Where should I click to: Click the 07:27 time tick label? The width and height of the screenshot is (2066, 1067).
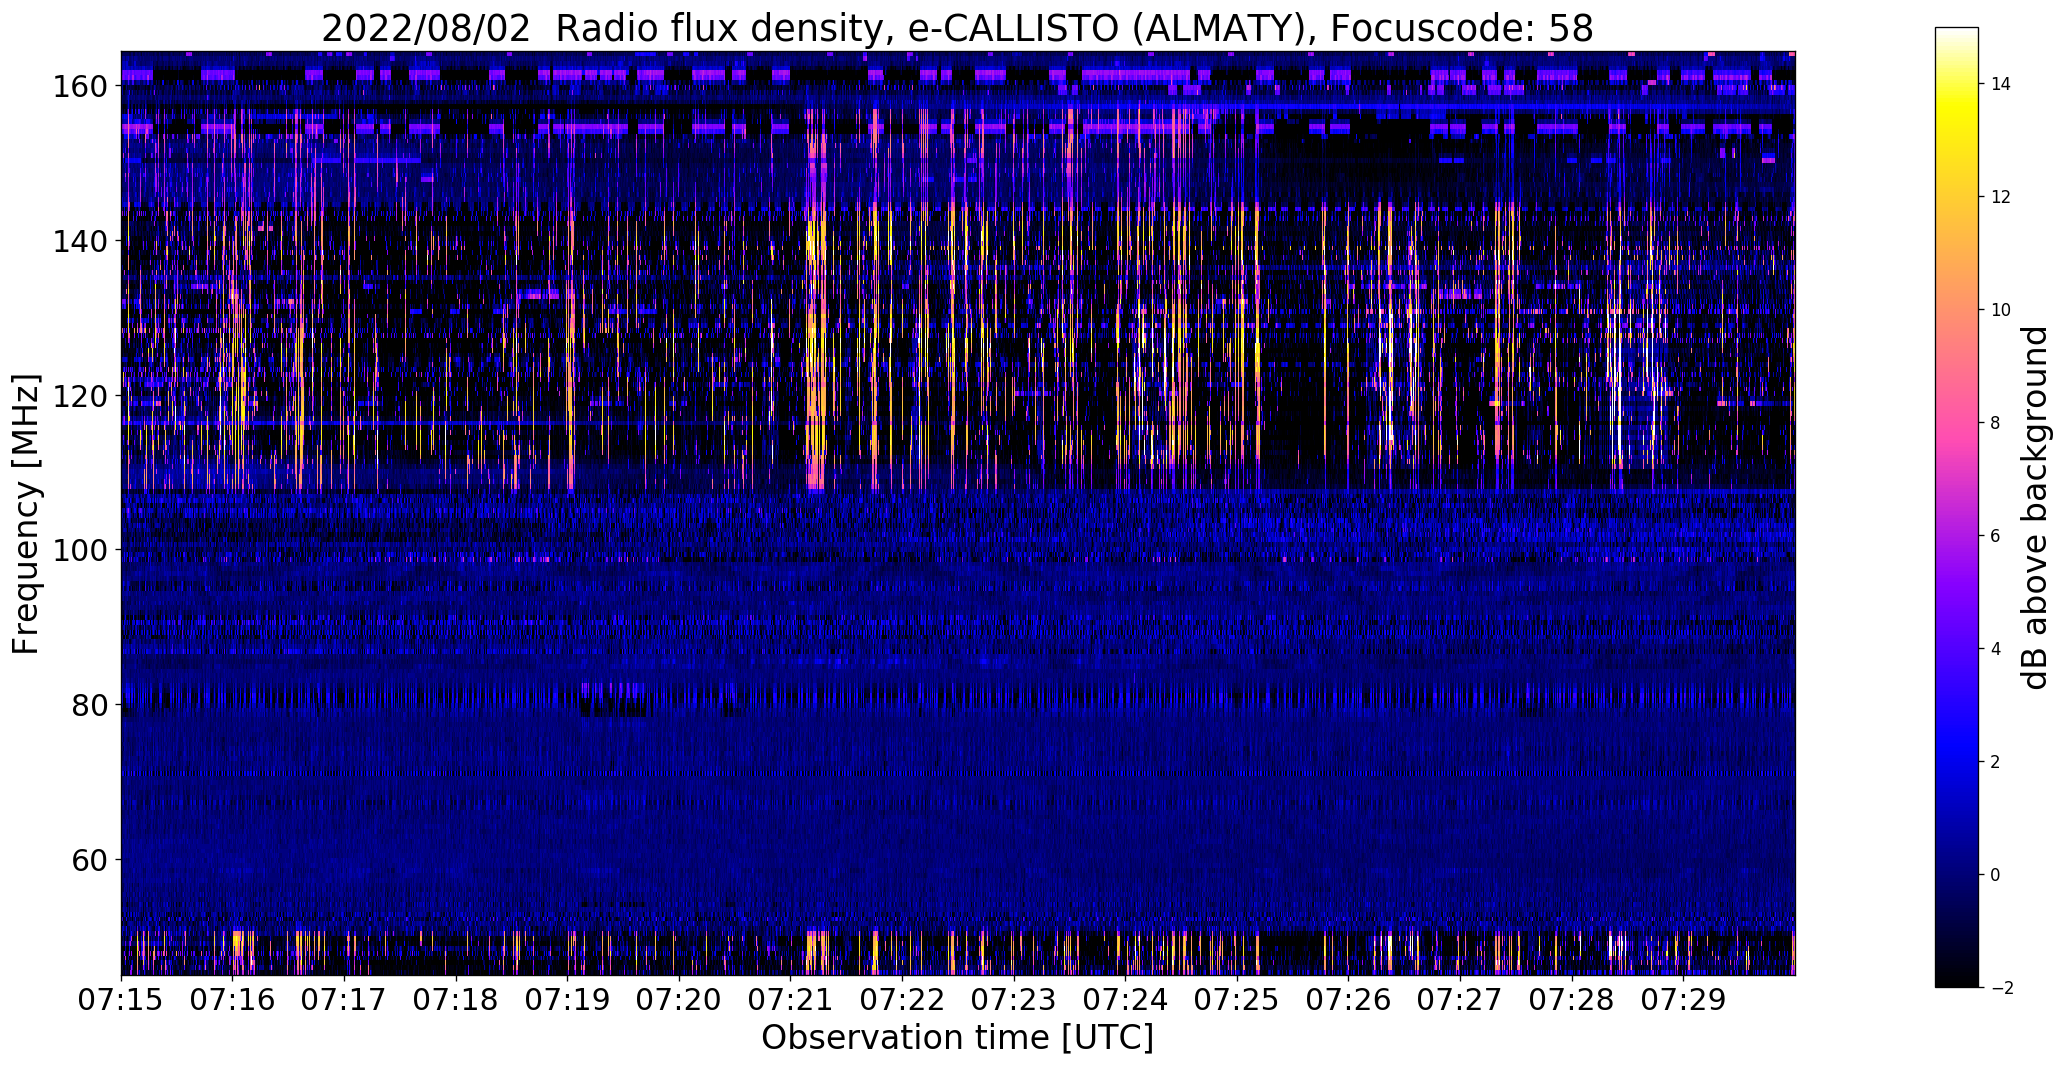tap(1461, 1000)
